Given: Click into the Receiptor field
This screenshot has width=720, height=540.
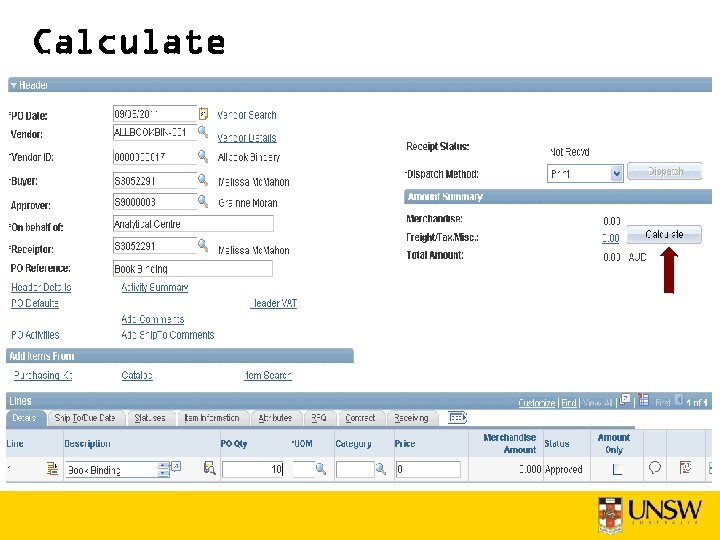Looking at the screenshot, I should [x=155, y=246].
